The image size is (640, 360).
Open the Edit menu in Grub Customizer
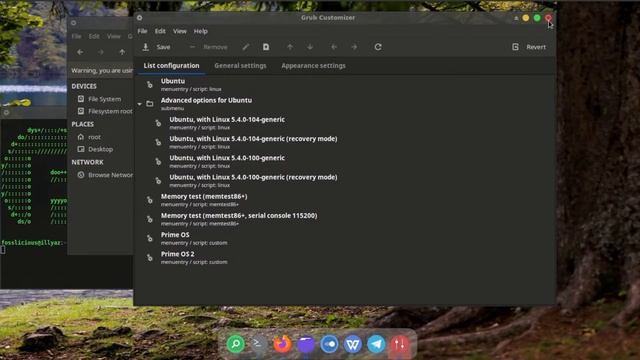coord(160,31)
